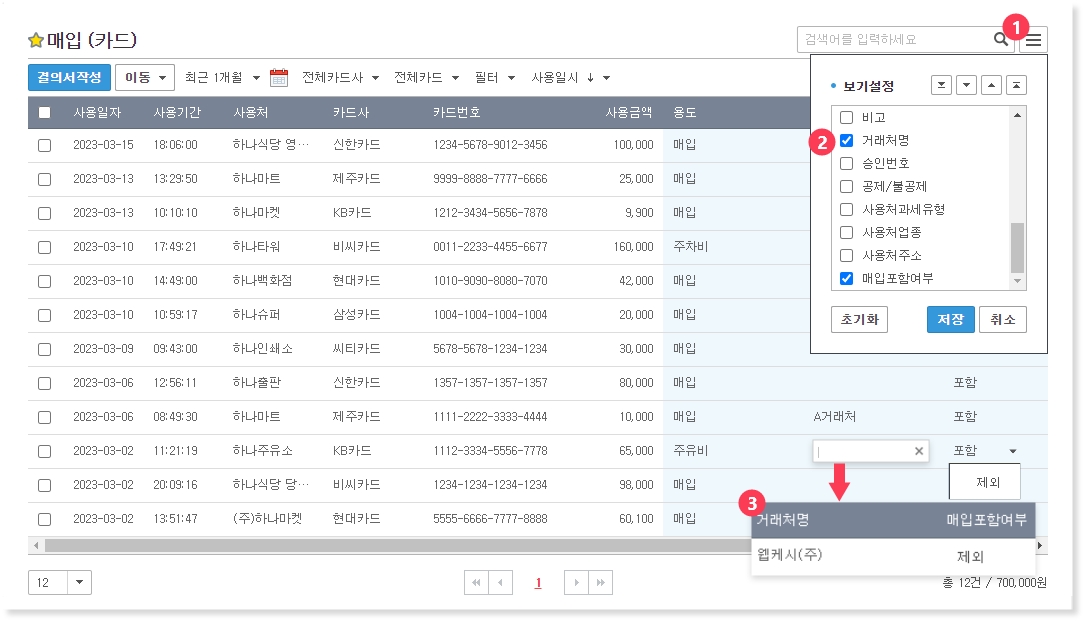Click the 검색어를 입력하세요 search field

coord(890,40)
